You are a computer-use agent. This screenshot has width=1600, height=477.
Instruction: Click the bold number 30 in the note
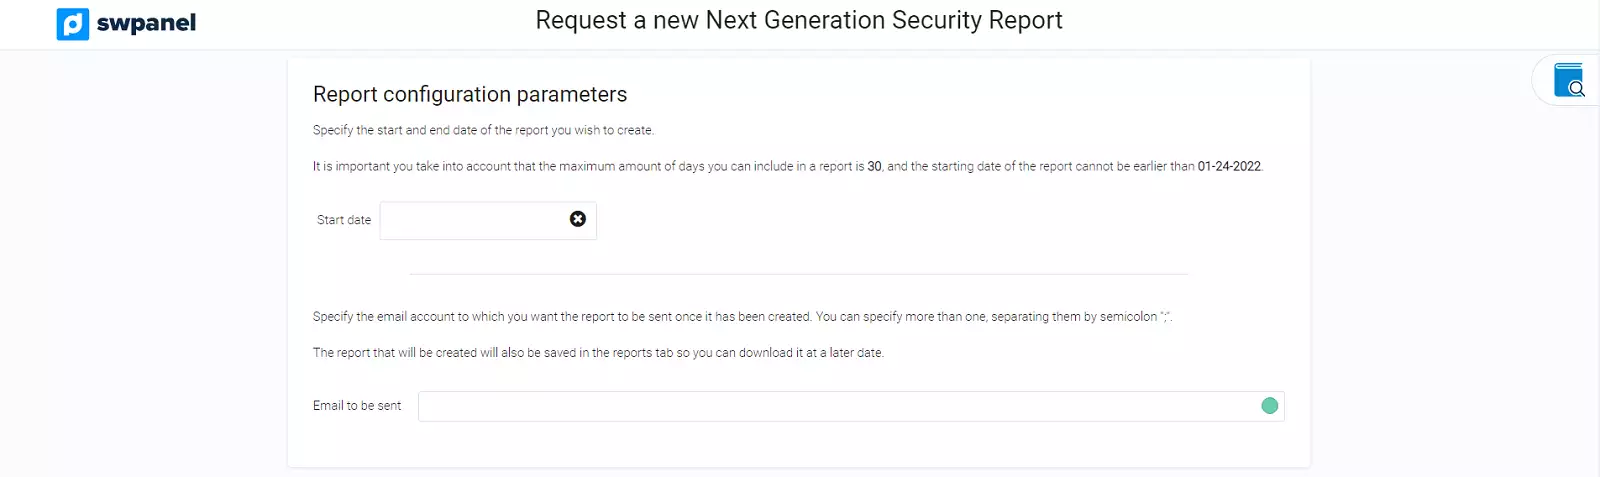874,167
